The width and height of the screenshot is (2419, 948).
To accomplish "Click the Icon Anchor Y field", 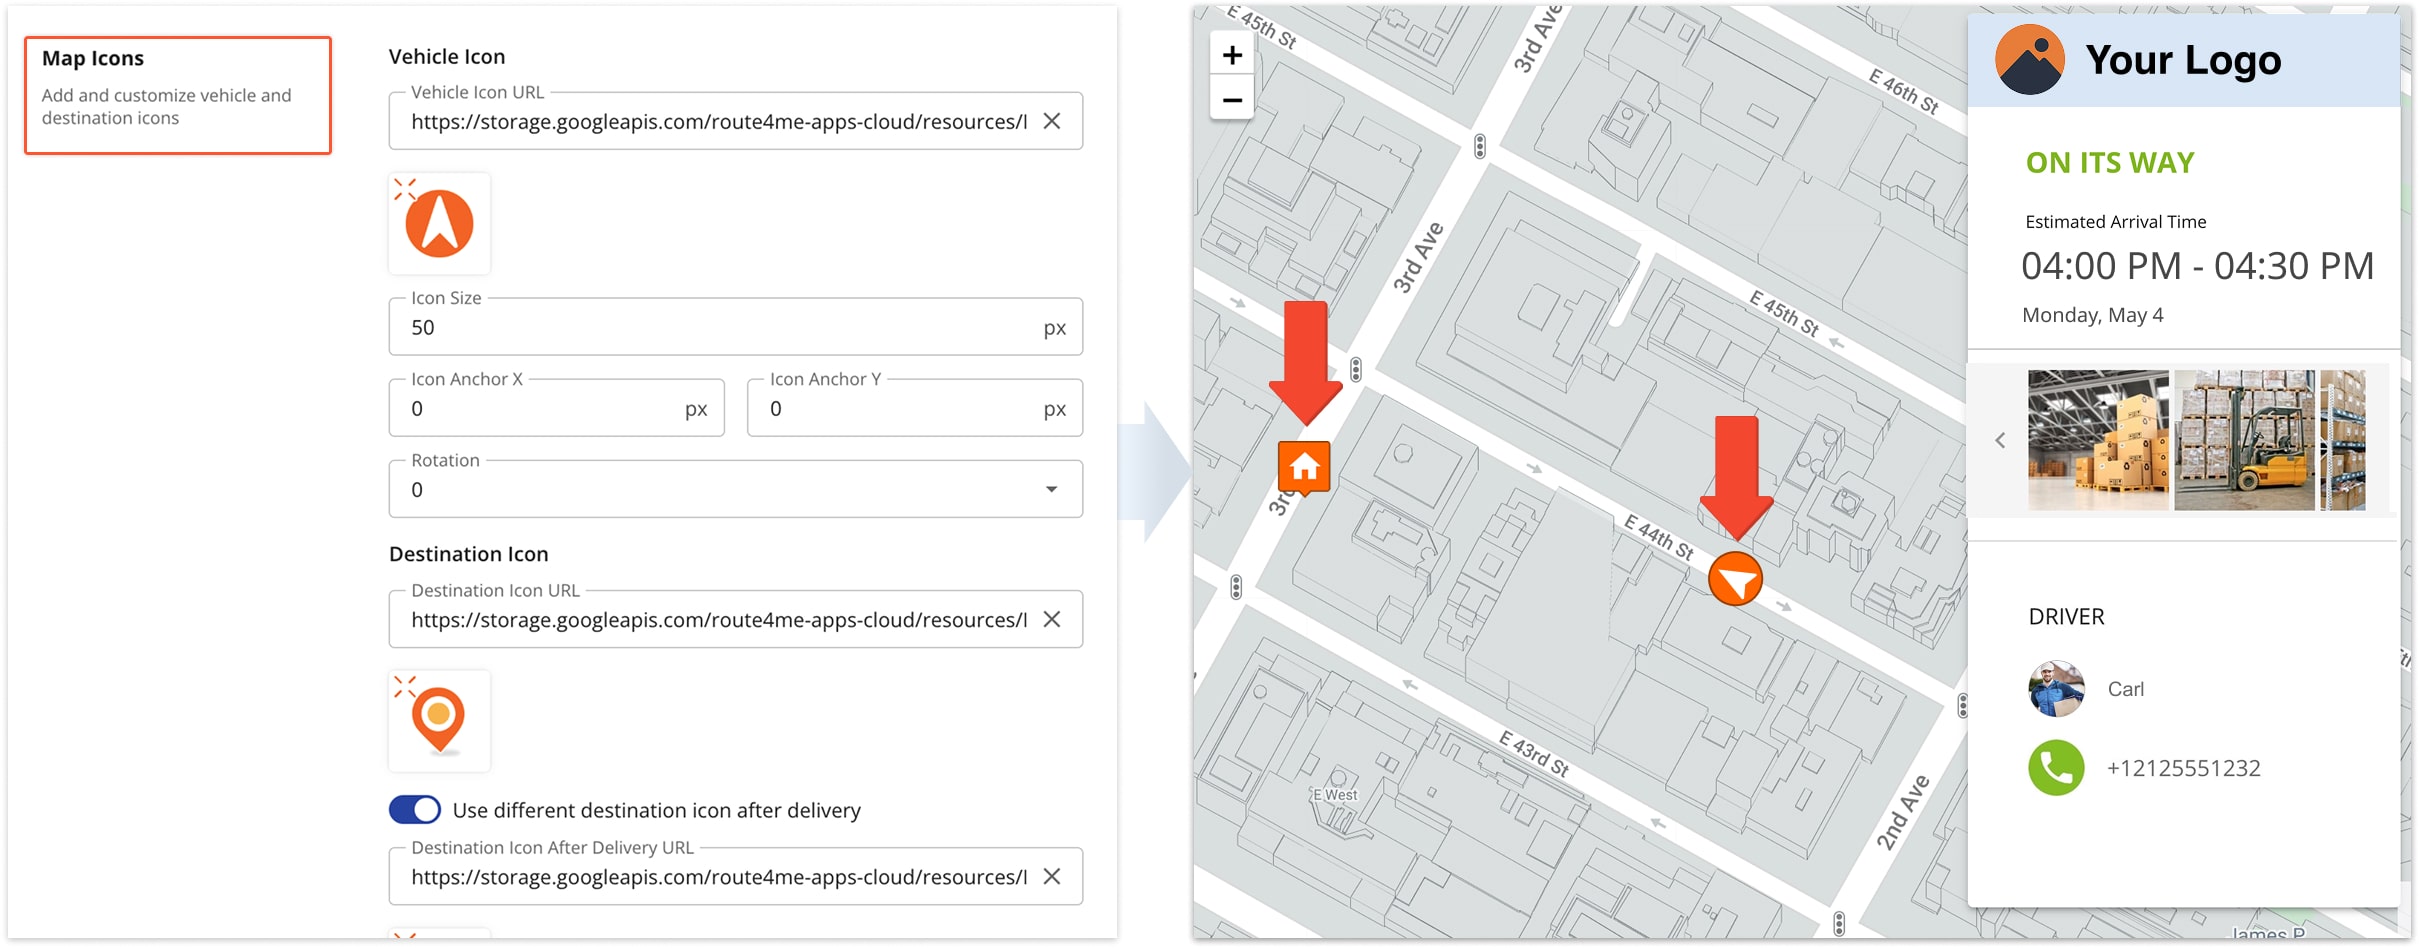I will tap(915, 408).
